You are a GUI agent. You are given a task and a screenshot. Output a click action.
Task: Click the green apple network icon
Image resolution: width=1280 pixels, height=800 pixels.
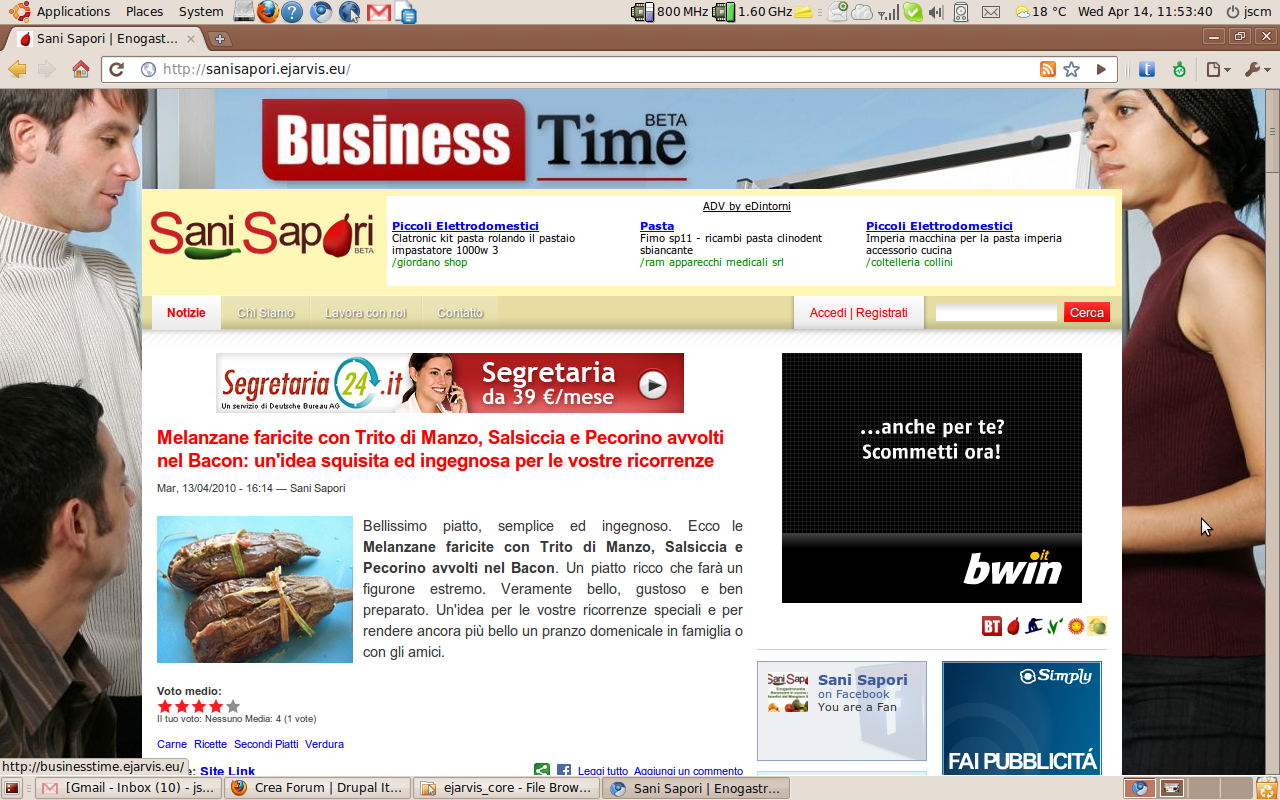pyautogui.click(x=1097, y=626)
